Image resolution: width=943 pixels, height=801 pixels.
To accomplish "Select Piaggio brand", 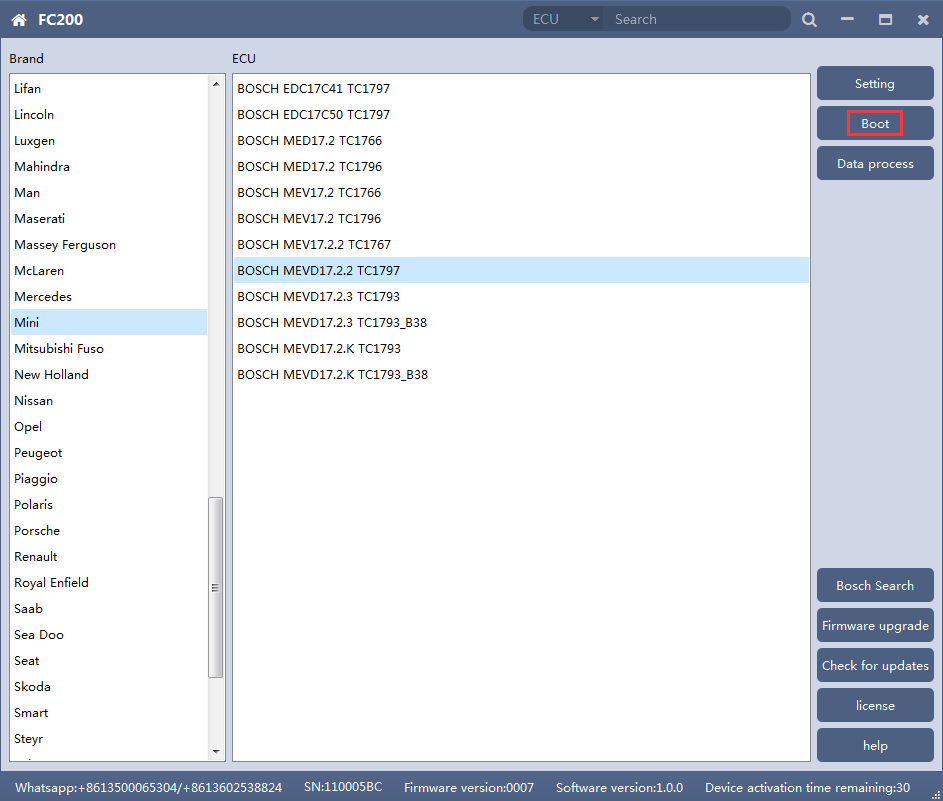I will [109, 479].
